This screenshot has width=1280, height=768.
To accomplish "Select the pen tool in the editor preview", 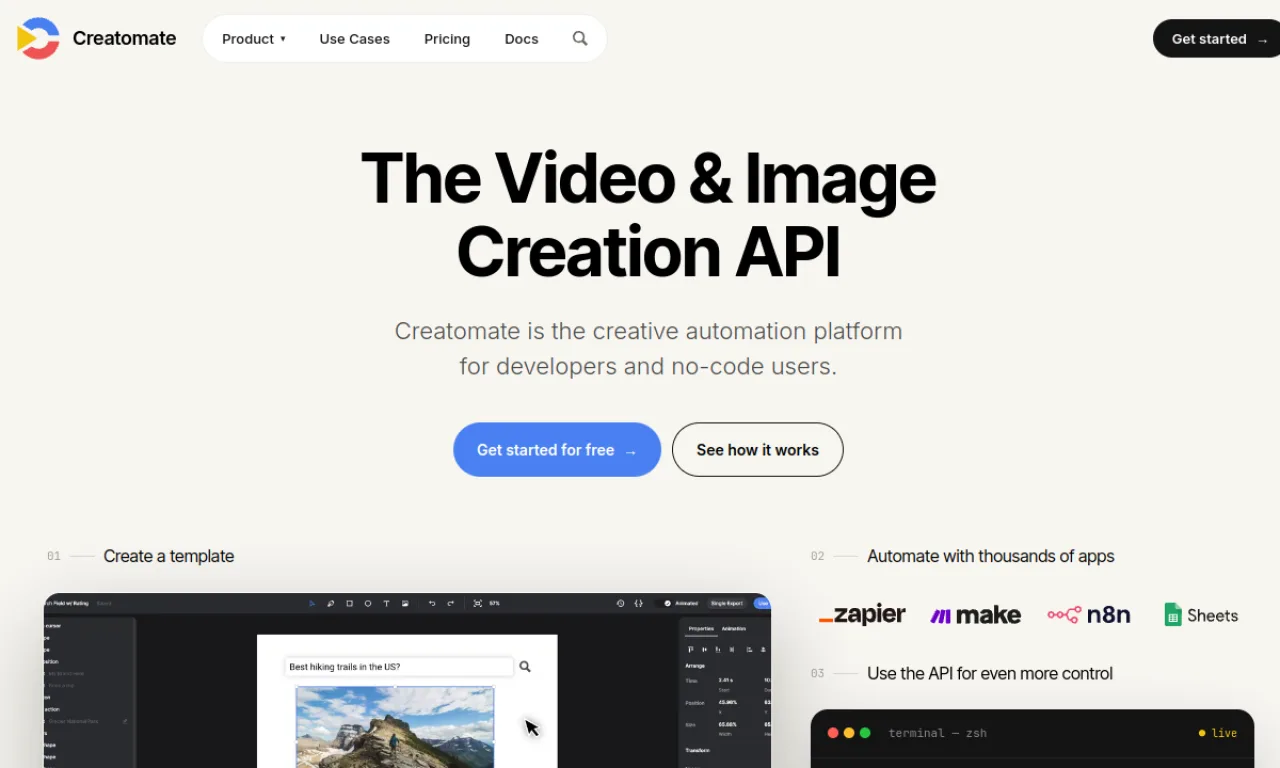I will click(331, 603).
